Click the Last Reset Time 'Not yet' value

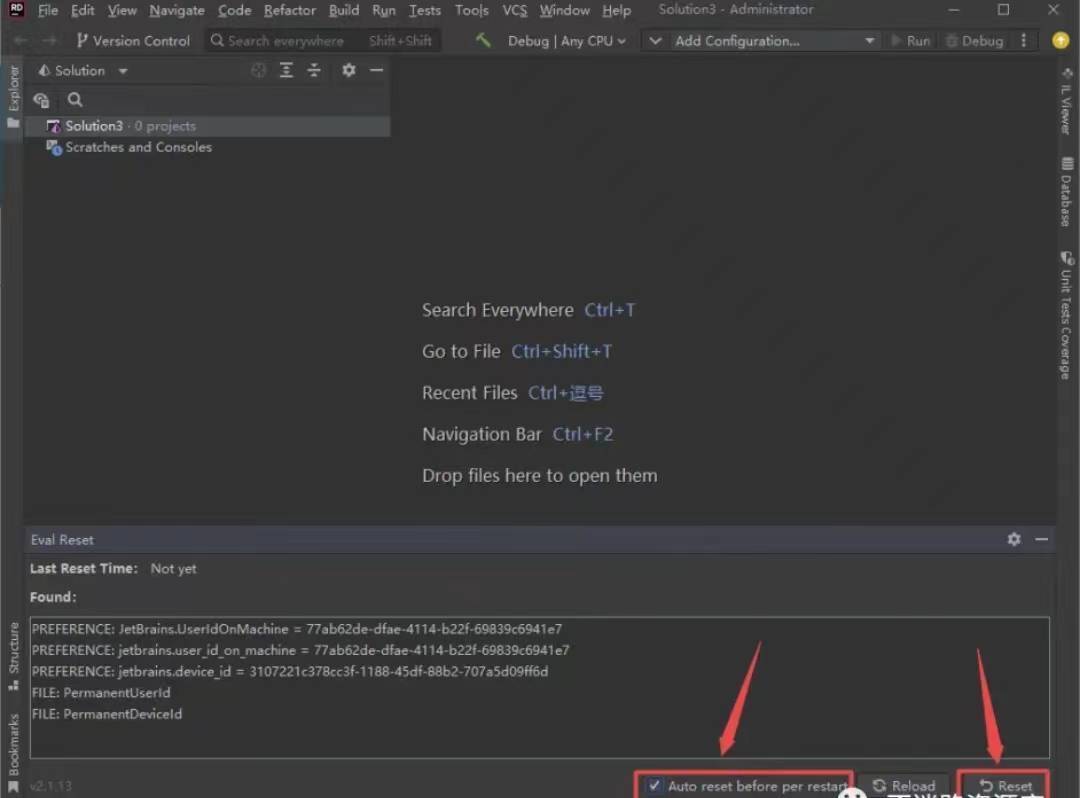174,569
